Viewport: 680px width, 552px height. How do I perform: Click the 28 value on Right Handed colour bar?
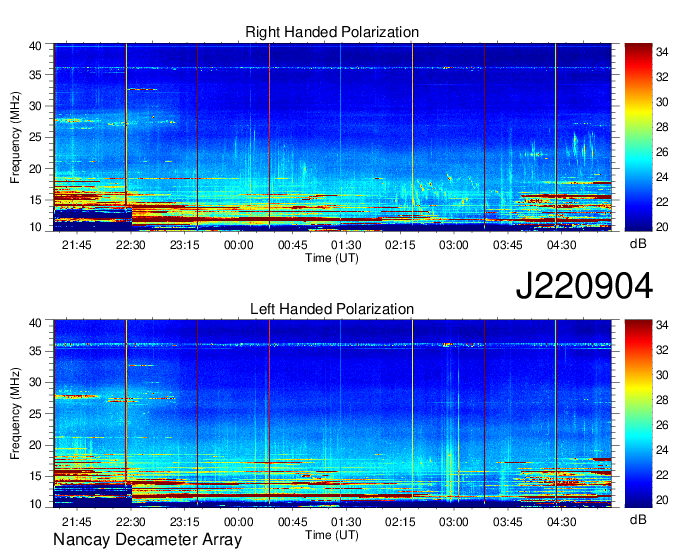point(662,127)
